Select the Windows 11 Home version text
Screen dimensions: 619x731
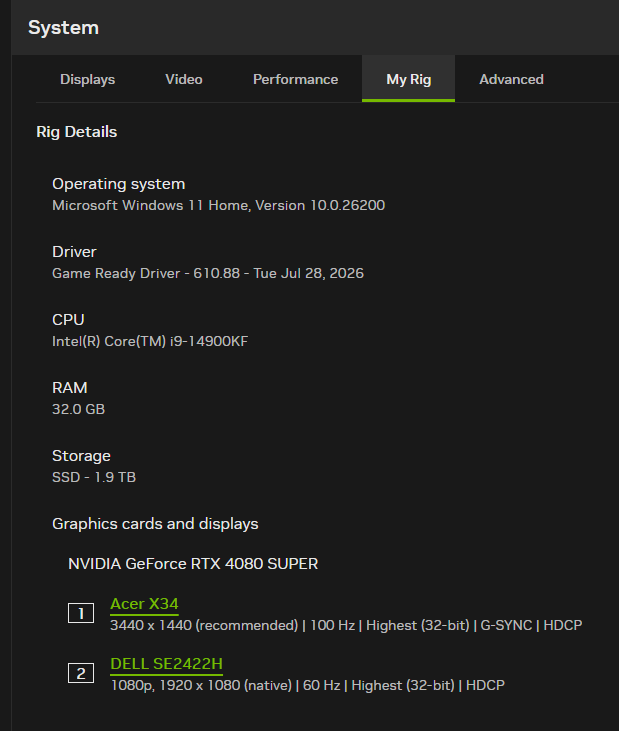pos(219,206)
